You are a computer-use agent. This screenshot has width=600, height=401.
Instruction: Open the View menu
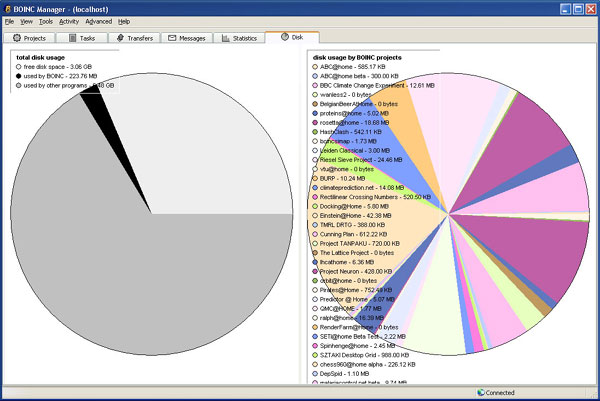[x=26, y=22]
